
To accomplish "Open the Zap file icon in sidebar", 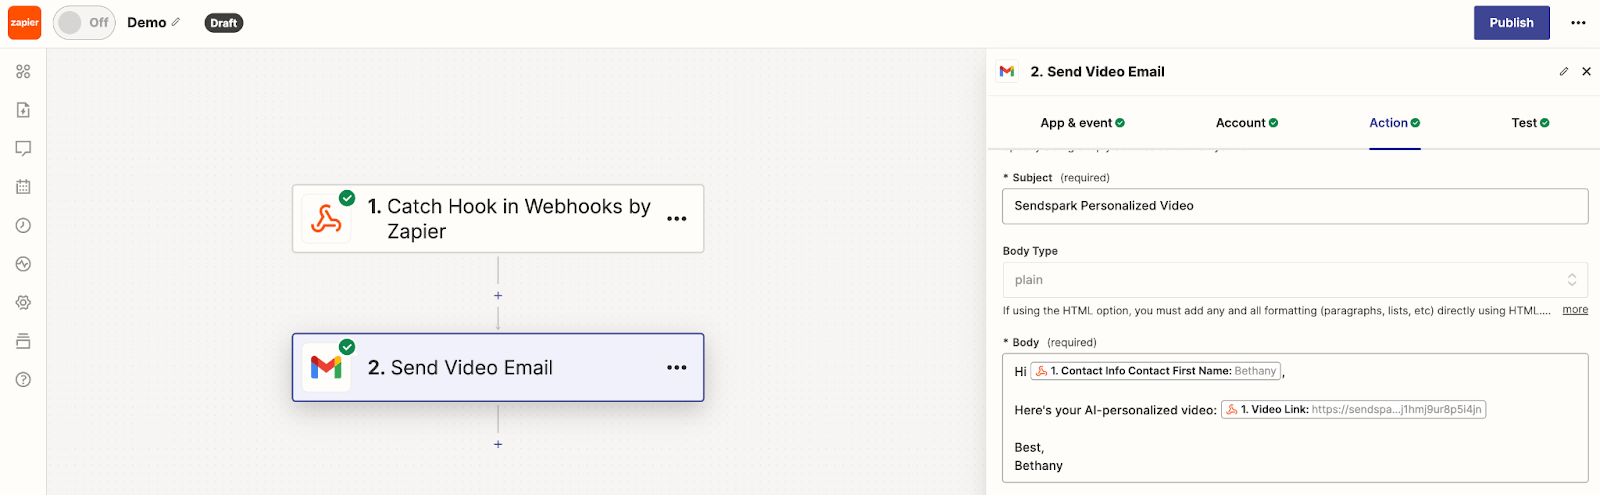I will coord(23,110).
